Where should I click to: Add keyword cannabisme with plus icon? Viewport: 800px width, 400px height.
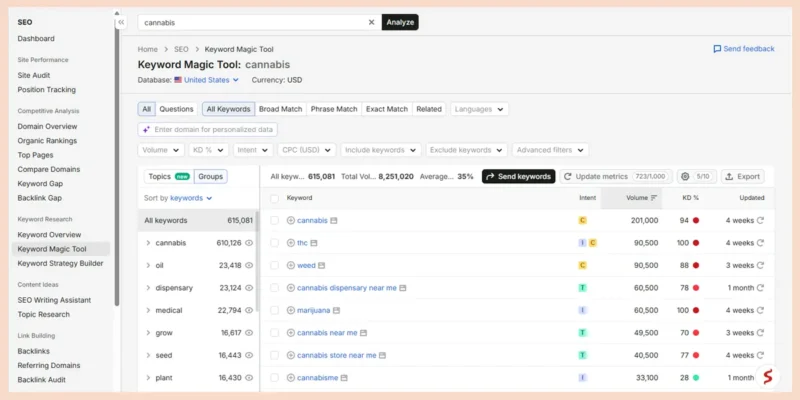click(291, 378)
